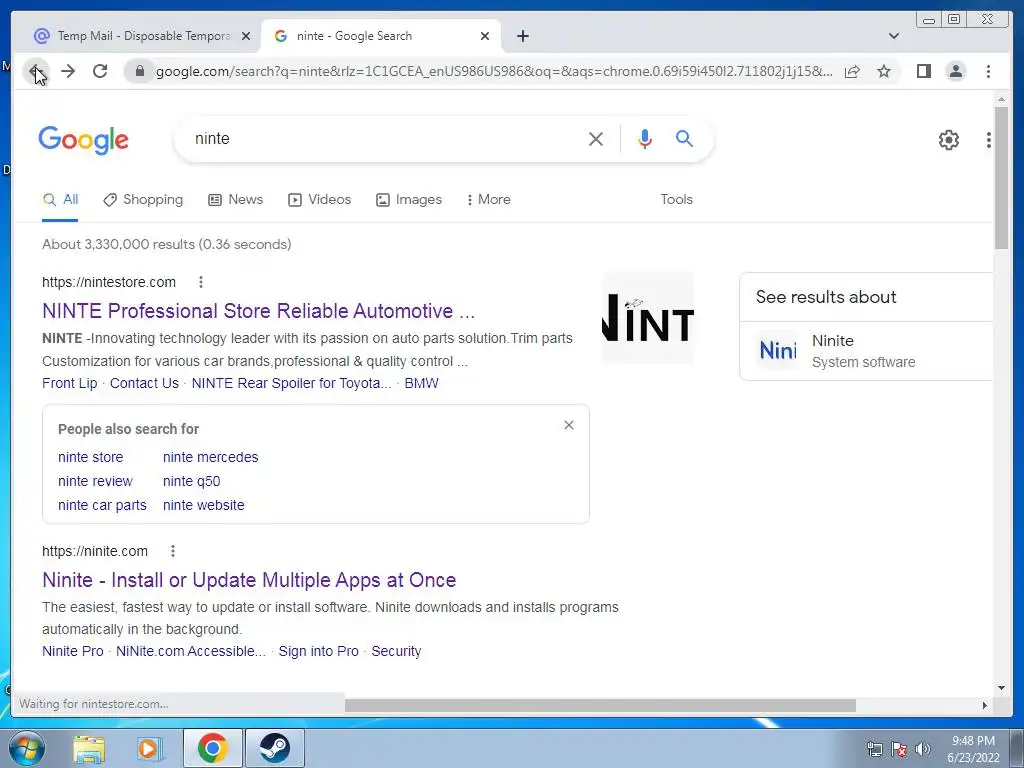The image size is (1024, 768).
Task: Open Google quick settings gear
Action: pyautogui.click(x=948, y=140)
